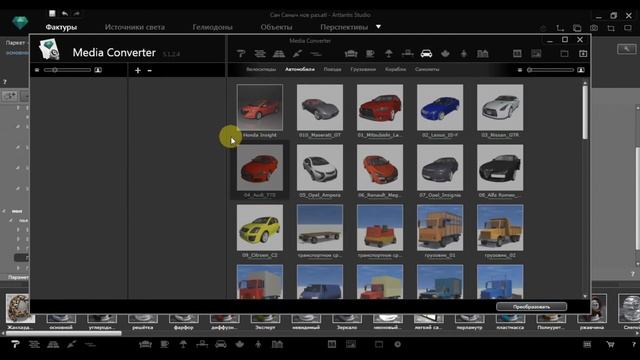Click the grid view icon in bottom bar
The image size is (640, 360).
coord(587,344)
